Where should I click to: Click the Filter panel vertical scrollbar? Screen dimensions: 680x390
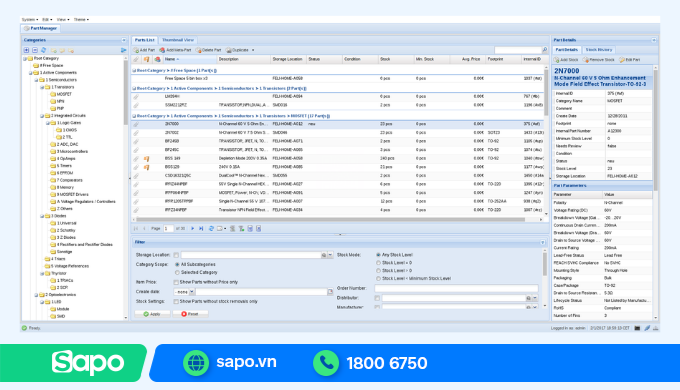(x=545, y=263)
